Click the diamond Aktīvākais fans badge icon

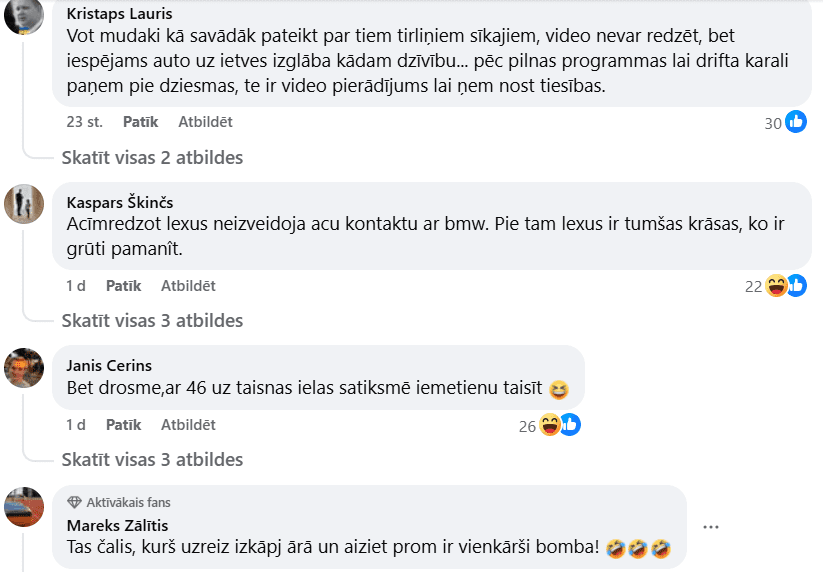tap(74, 502)
